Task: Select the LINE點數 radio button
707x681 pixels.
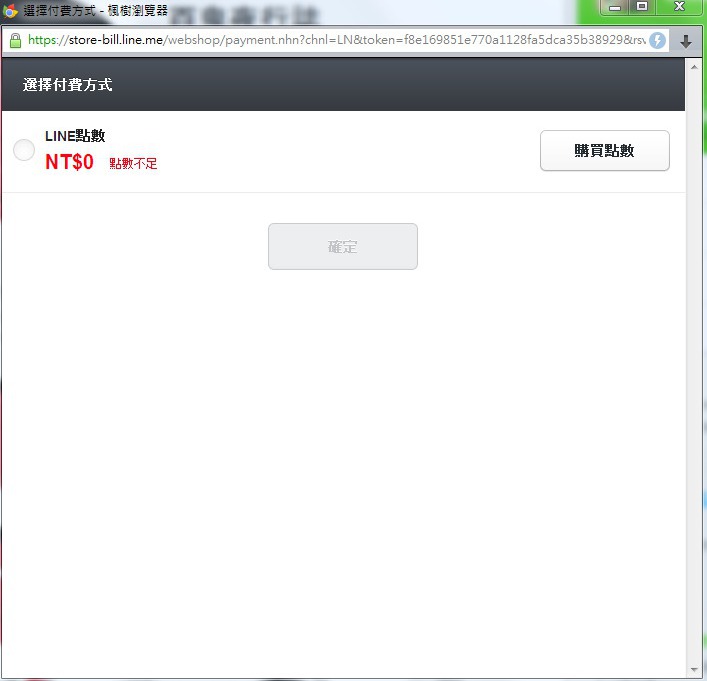Action: [24, 150]
